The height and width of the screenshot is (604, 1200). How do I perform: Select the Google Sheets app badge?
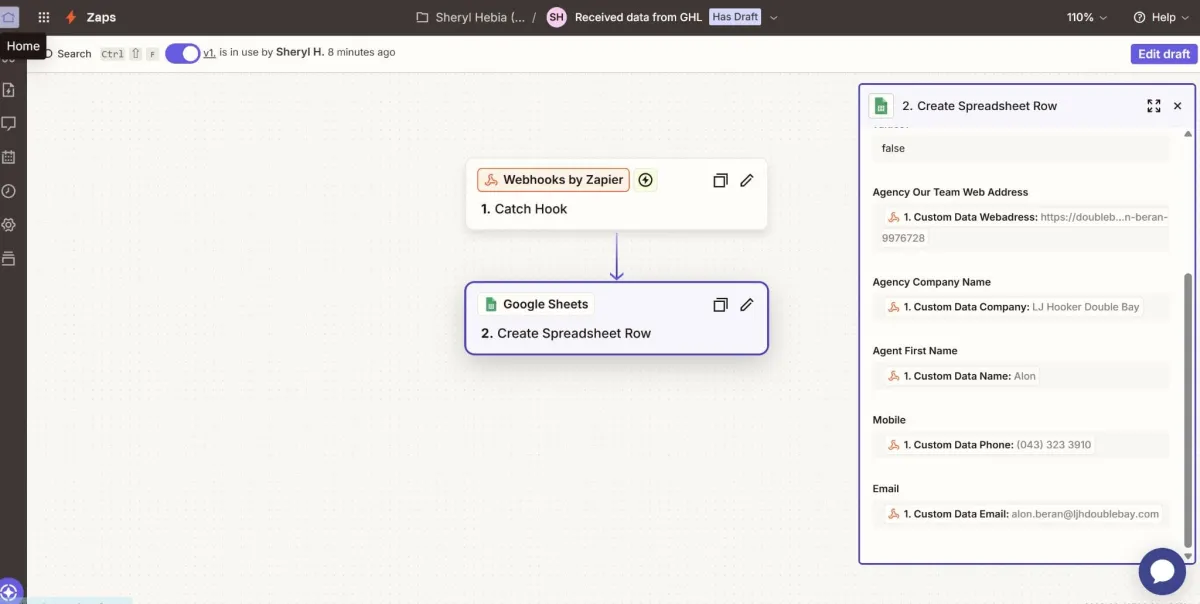(x=535, y=304)
